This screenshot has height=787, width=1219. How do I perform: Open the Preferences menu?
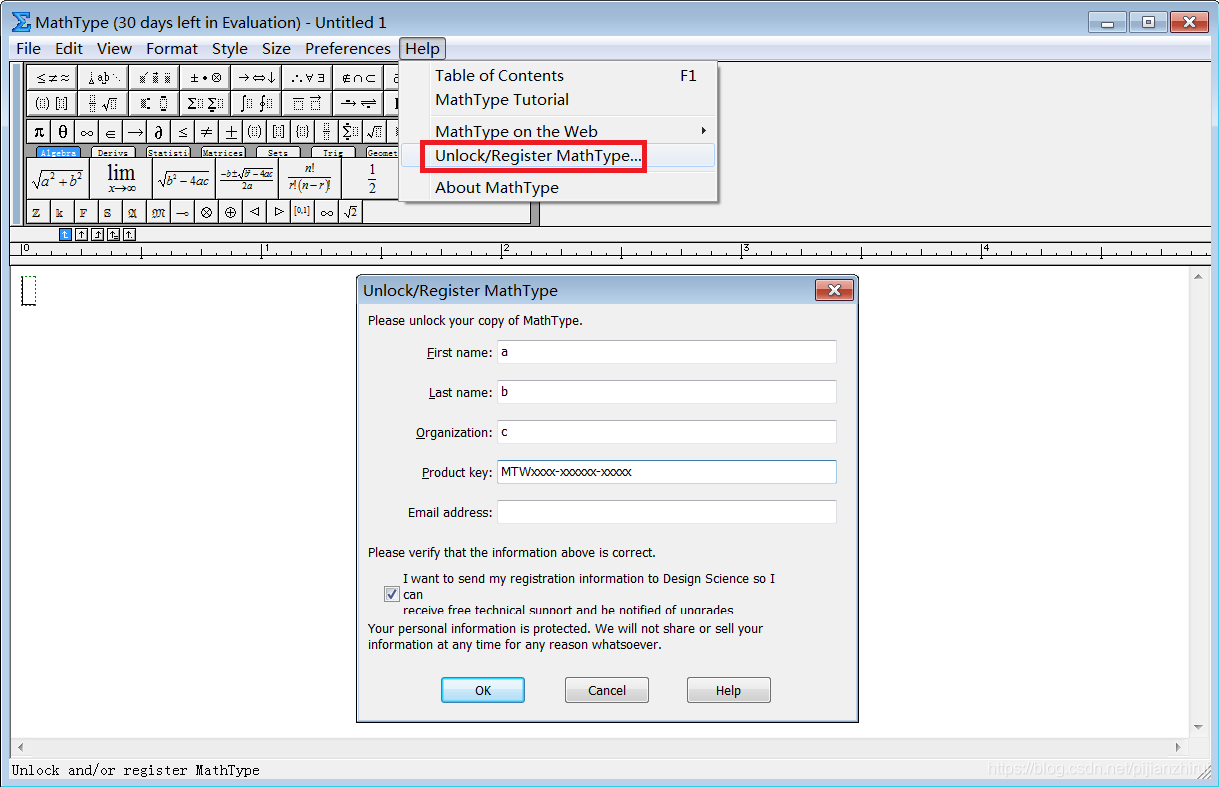[x=348, y=48]
